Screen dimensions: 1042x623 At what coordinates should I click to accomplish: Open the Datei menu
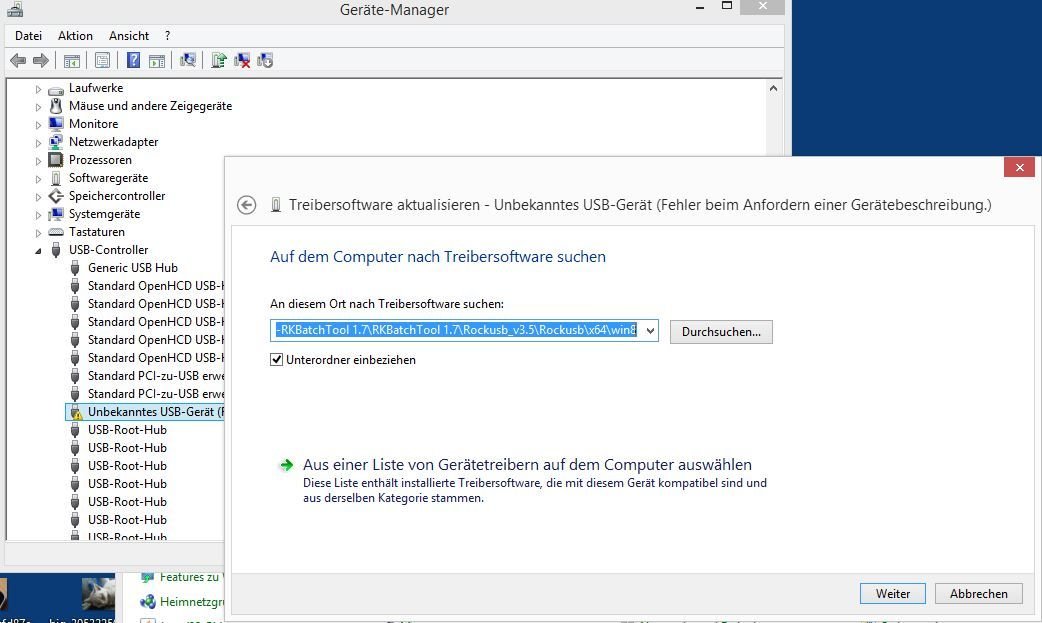[x=28, y=36]
